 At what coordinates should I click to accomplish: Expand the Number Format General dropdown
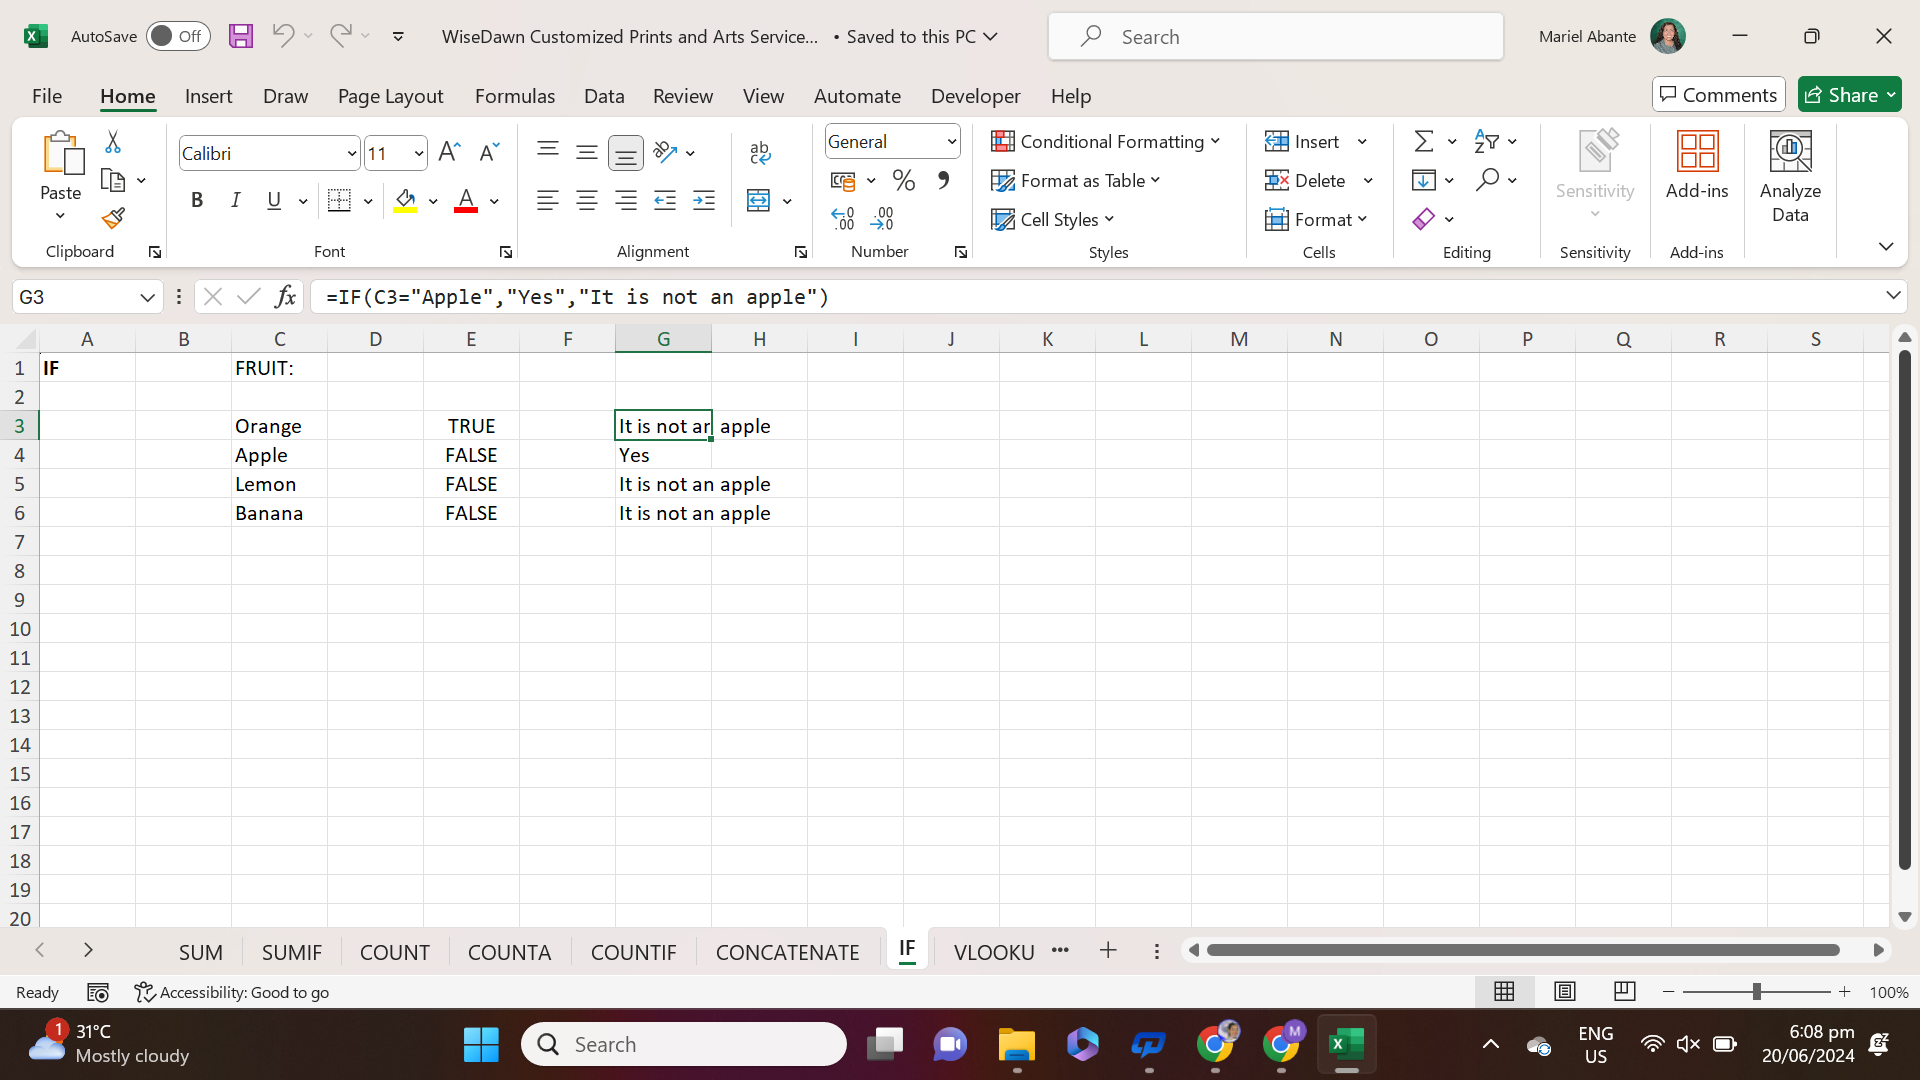[951, 142]
